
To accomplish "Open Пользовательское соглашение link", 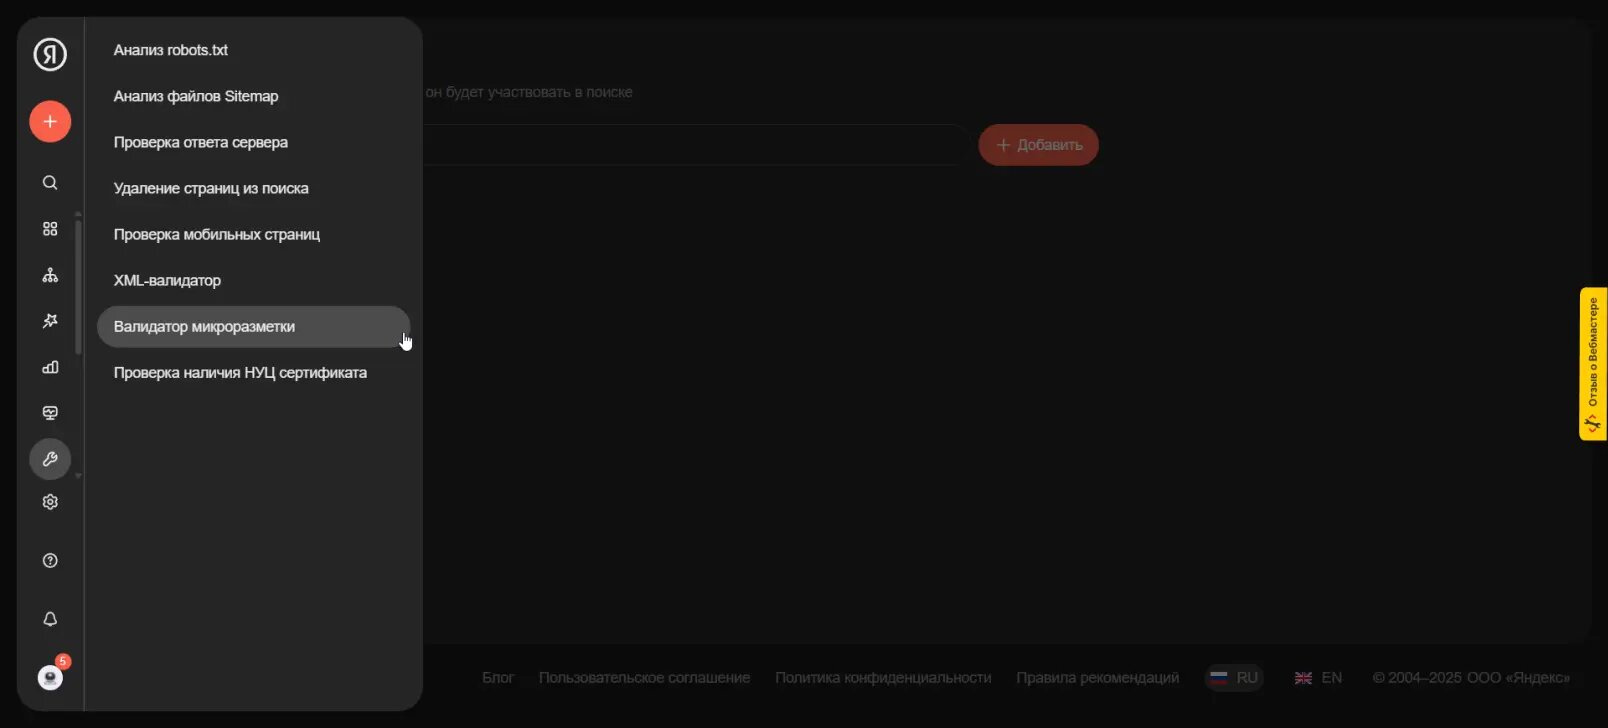I will pos(644,677).
